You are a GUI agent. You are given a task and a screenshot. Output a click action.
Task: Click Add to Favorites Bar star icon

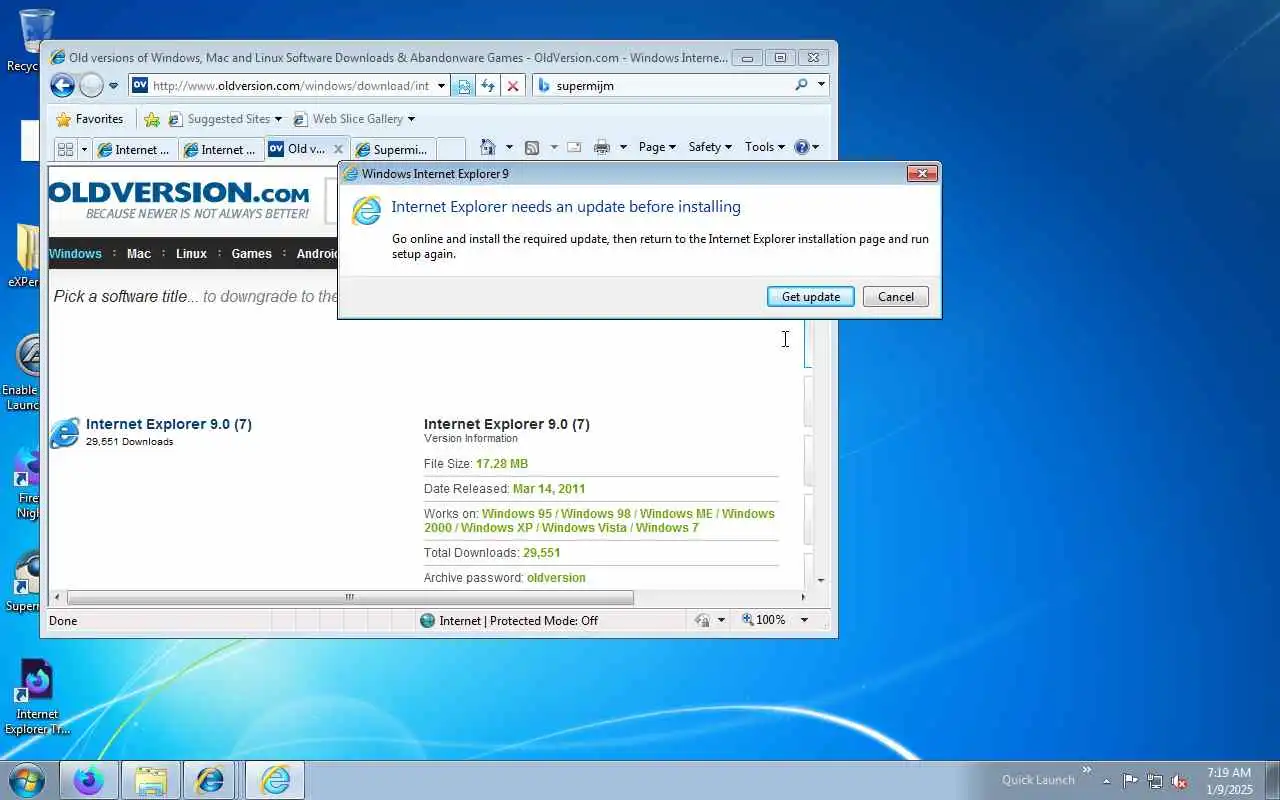coord(152,119)
